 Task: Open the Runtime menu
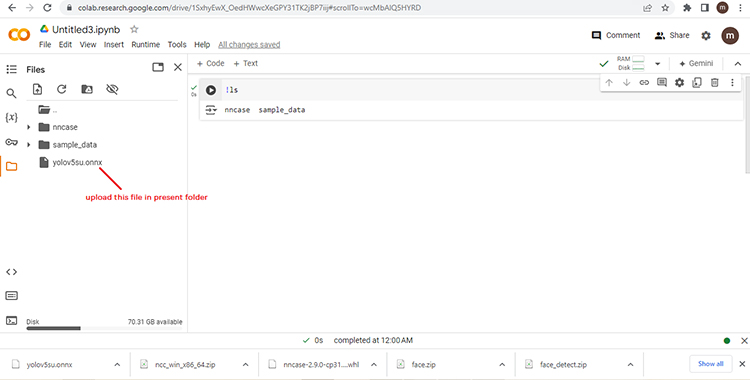point(145,45)
